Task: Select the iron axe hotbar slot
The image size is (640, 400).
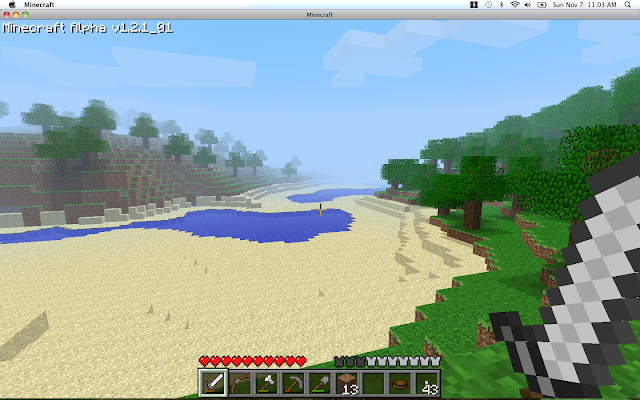Action: point(267,384)
